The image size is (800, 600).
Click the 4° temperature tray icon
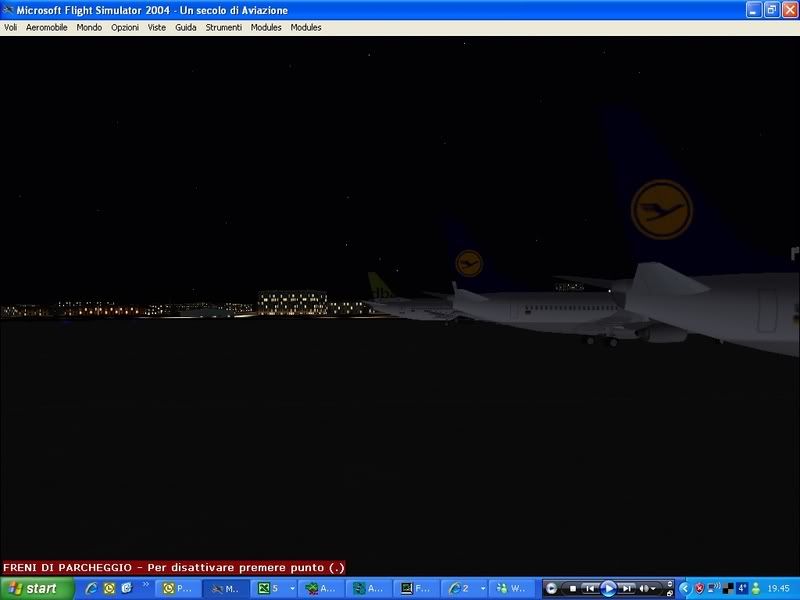(x=742, y=589)
